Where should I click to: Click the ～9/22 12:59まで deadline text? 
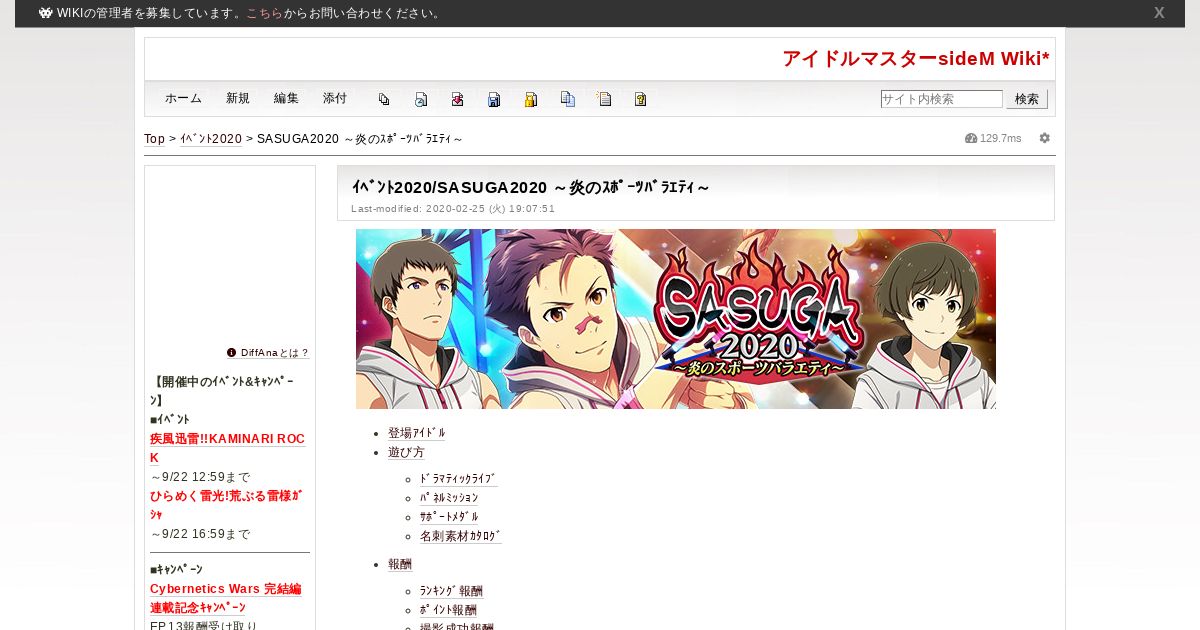200,477
